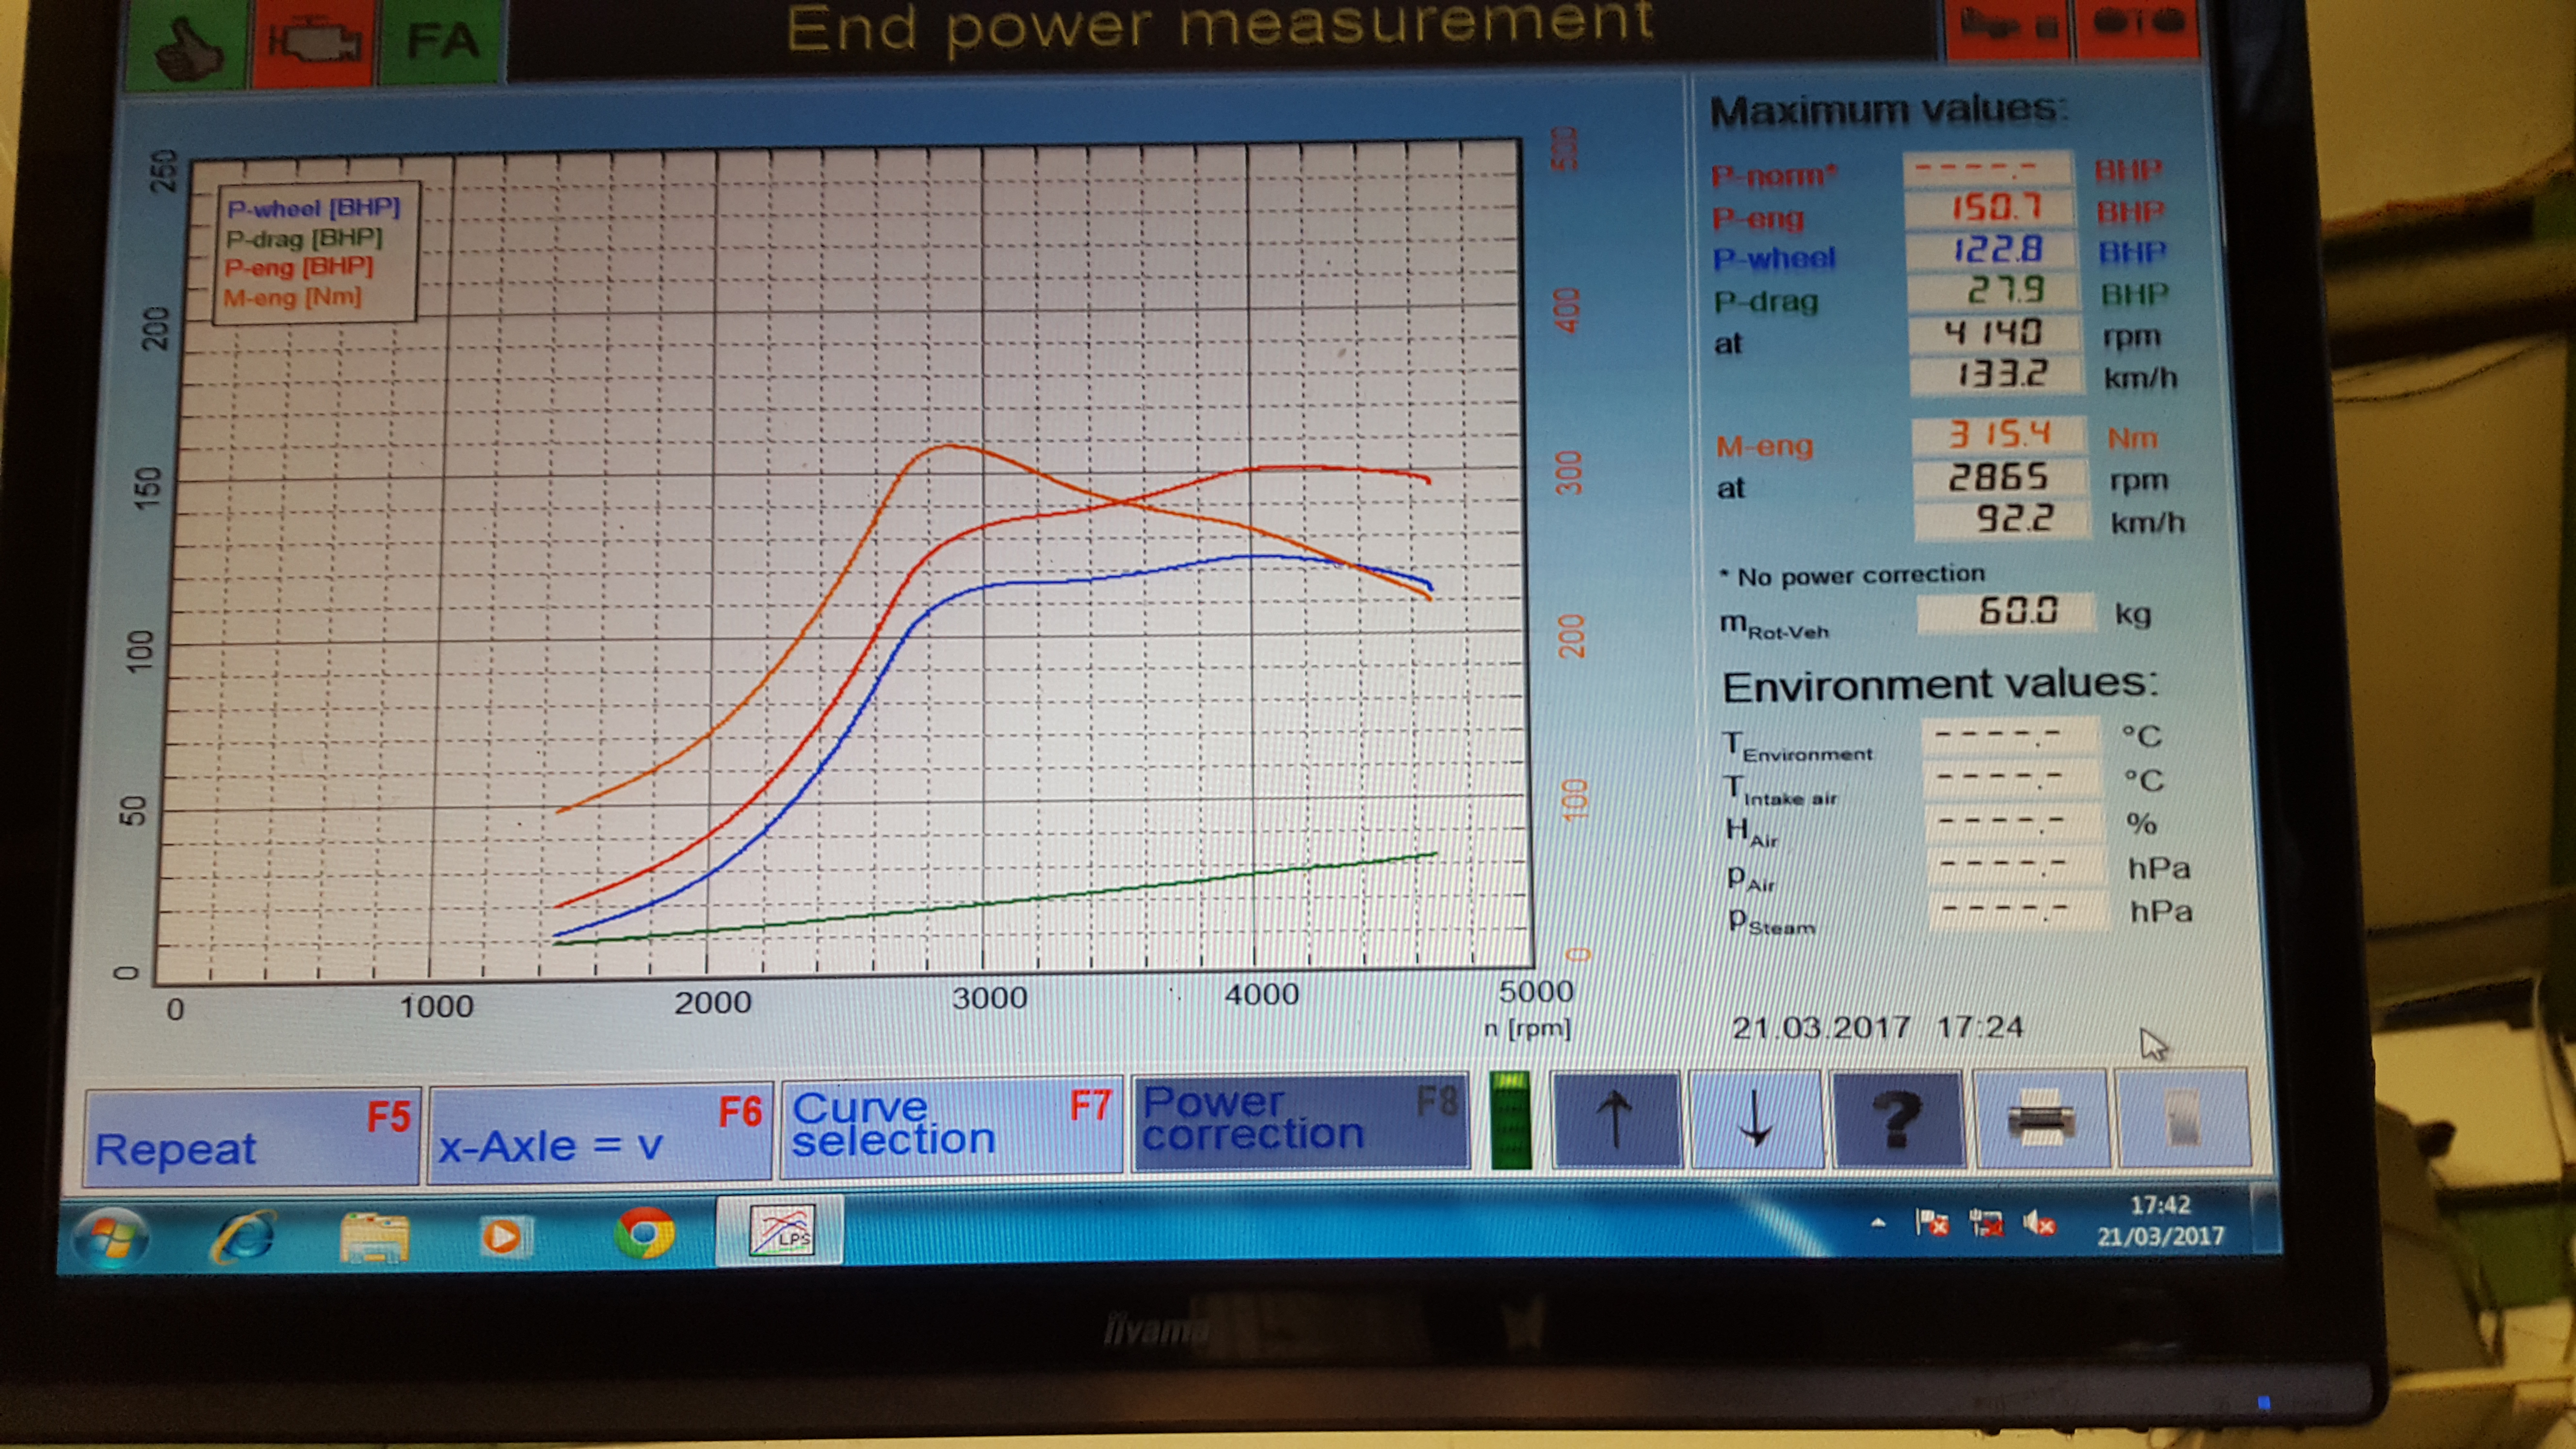This screenshot has width=2576, height=1449.
Task: Click the End power measurement title
Action: 1221,27
